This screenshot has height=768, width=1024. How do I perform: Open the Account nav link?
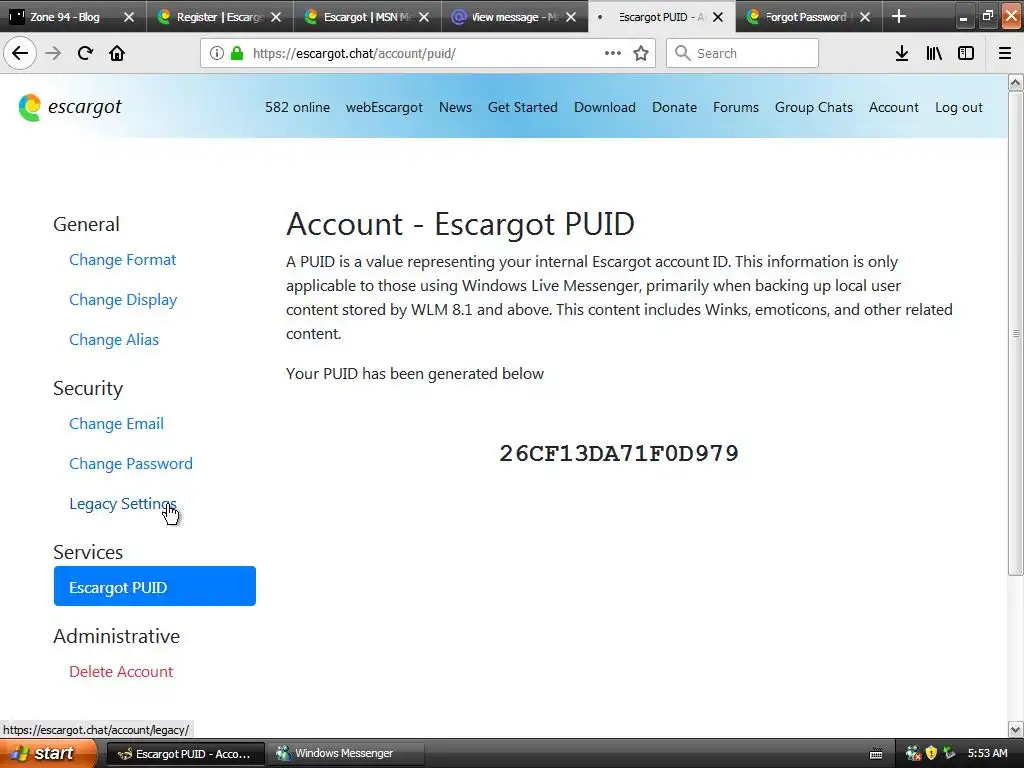893,107
